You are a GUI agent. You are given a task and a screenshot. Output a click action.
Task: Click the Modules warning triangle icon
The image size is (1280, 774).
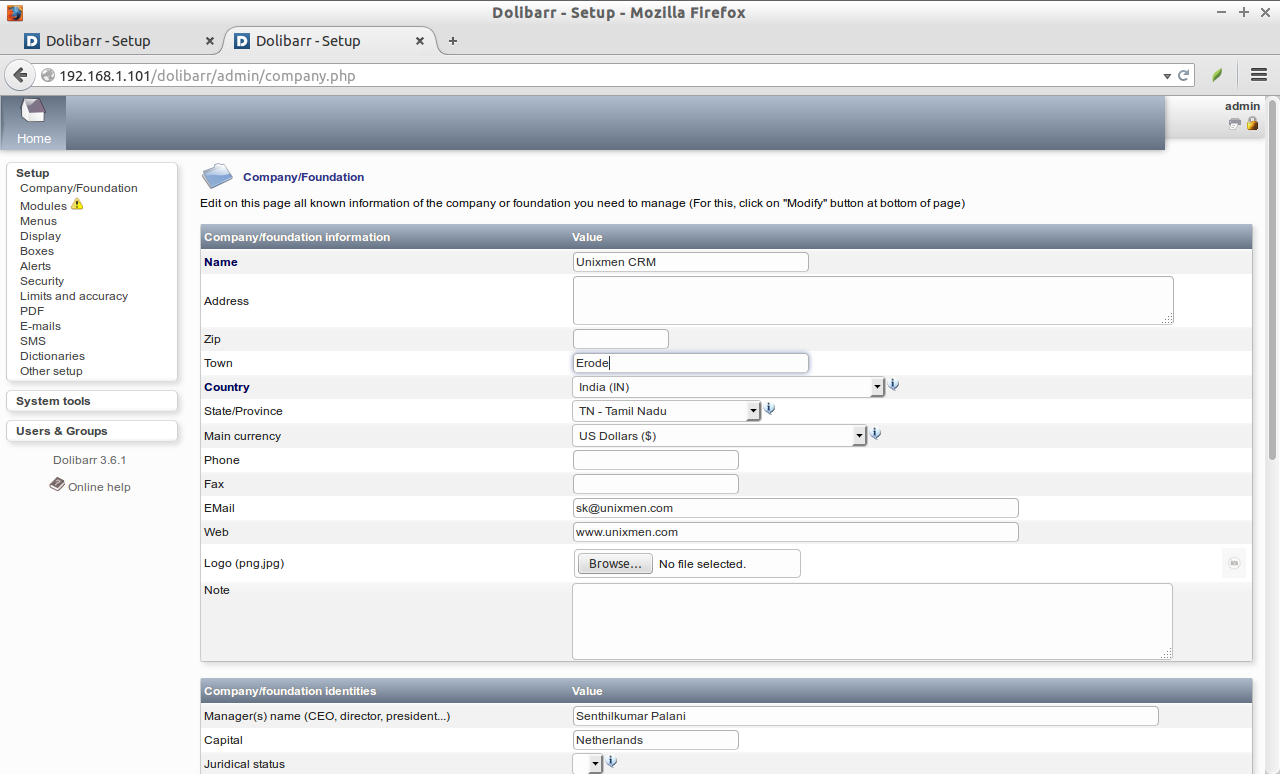click(77, 204)
